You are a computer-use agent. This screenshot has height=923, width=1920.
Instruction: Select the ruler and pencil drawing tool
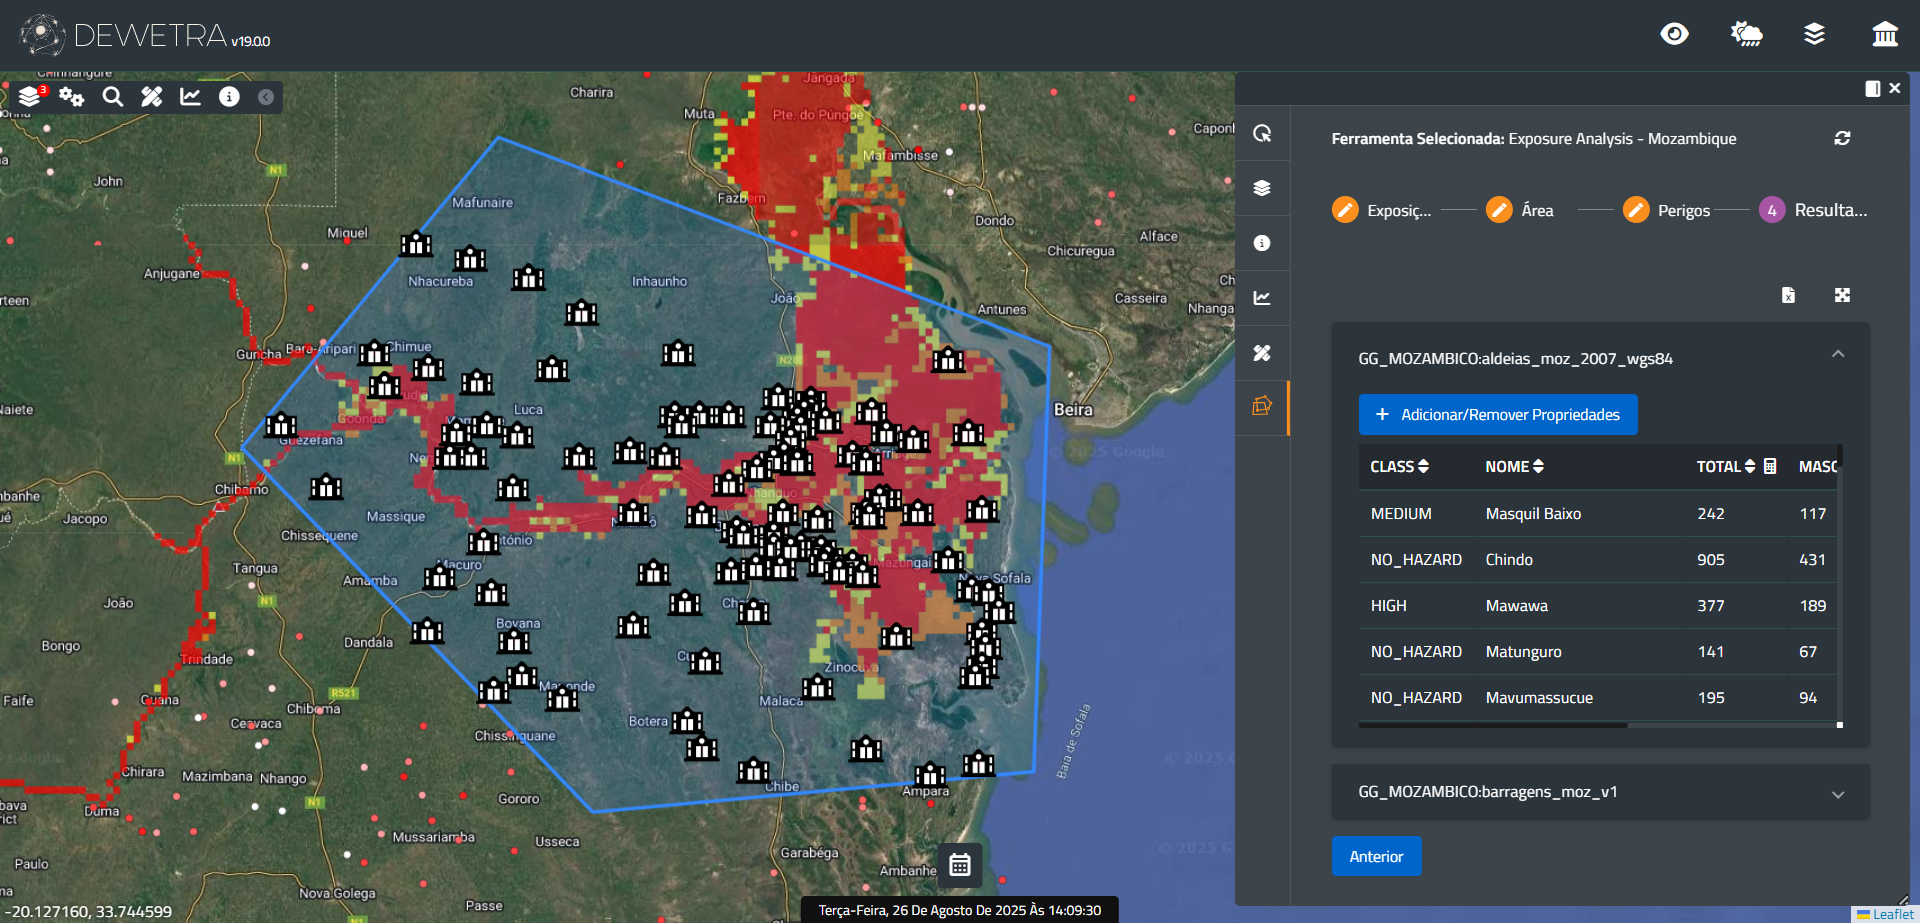pyautogui.click(x=151, y=97)
